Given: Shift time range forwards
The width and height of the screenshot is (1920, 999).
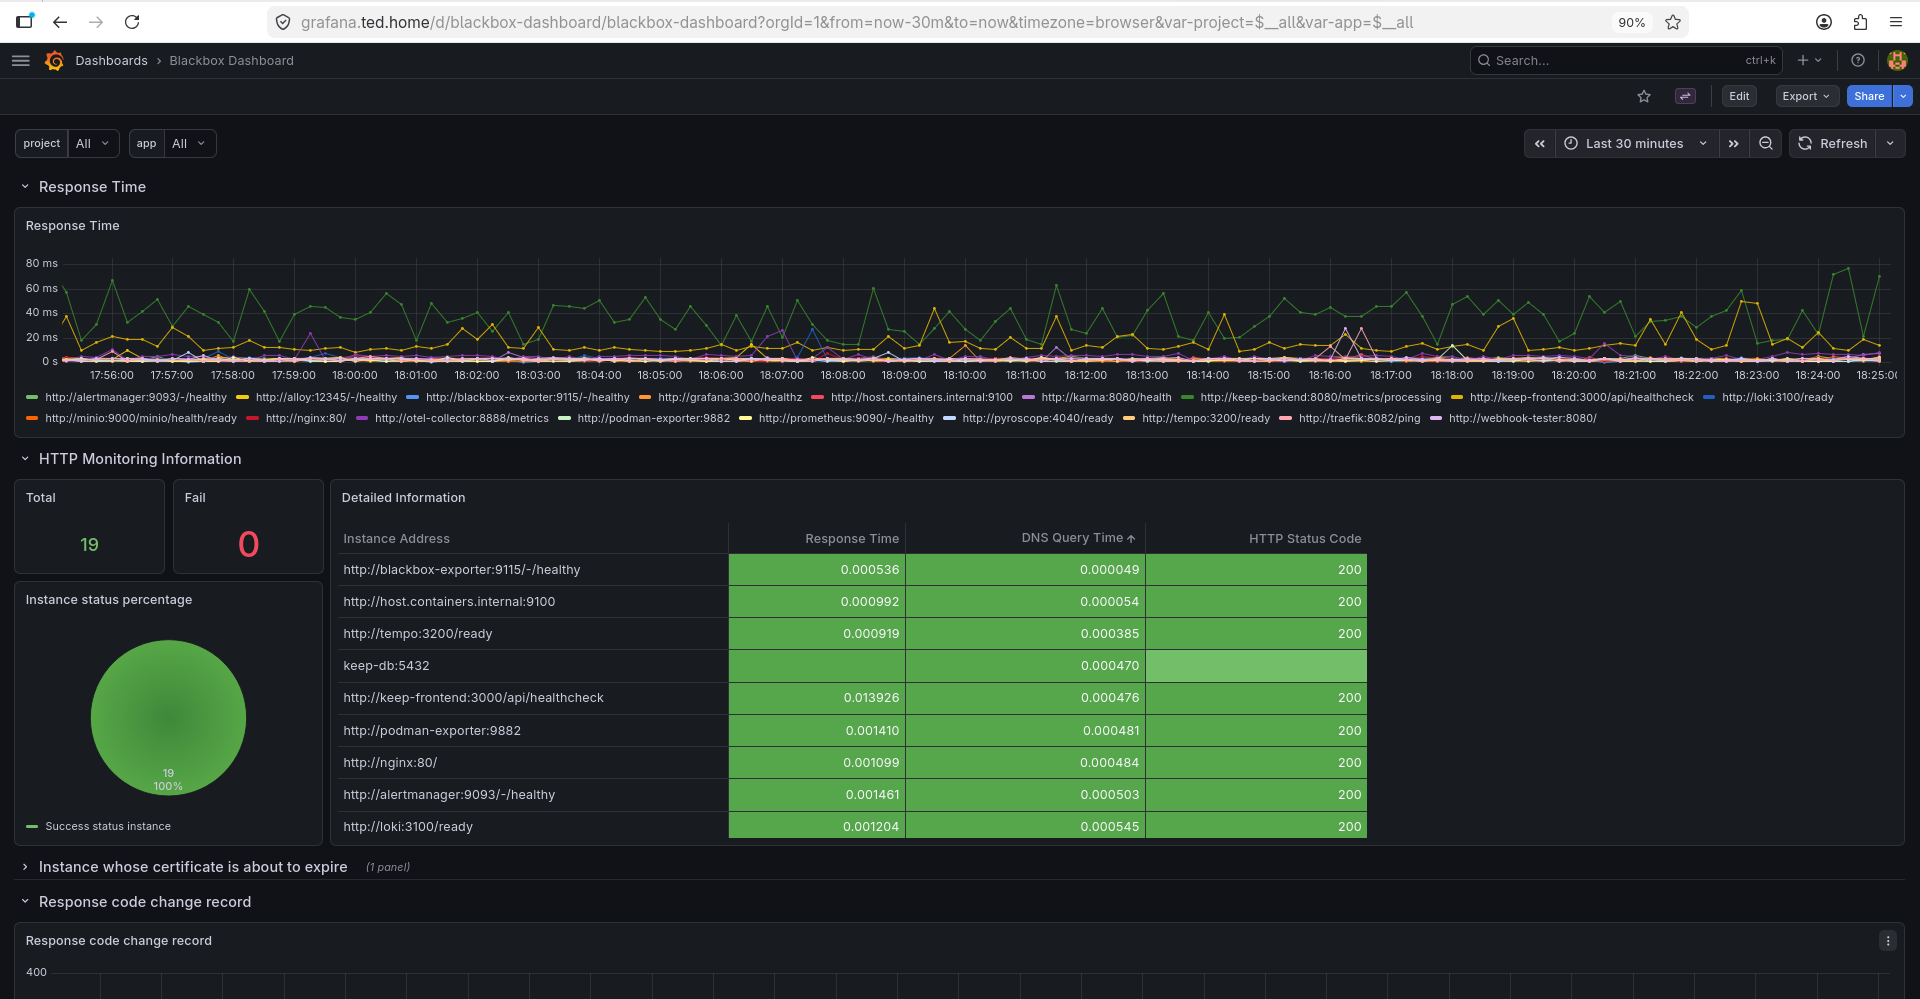Looking at the screenshot, I should 1734,144.
